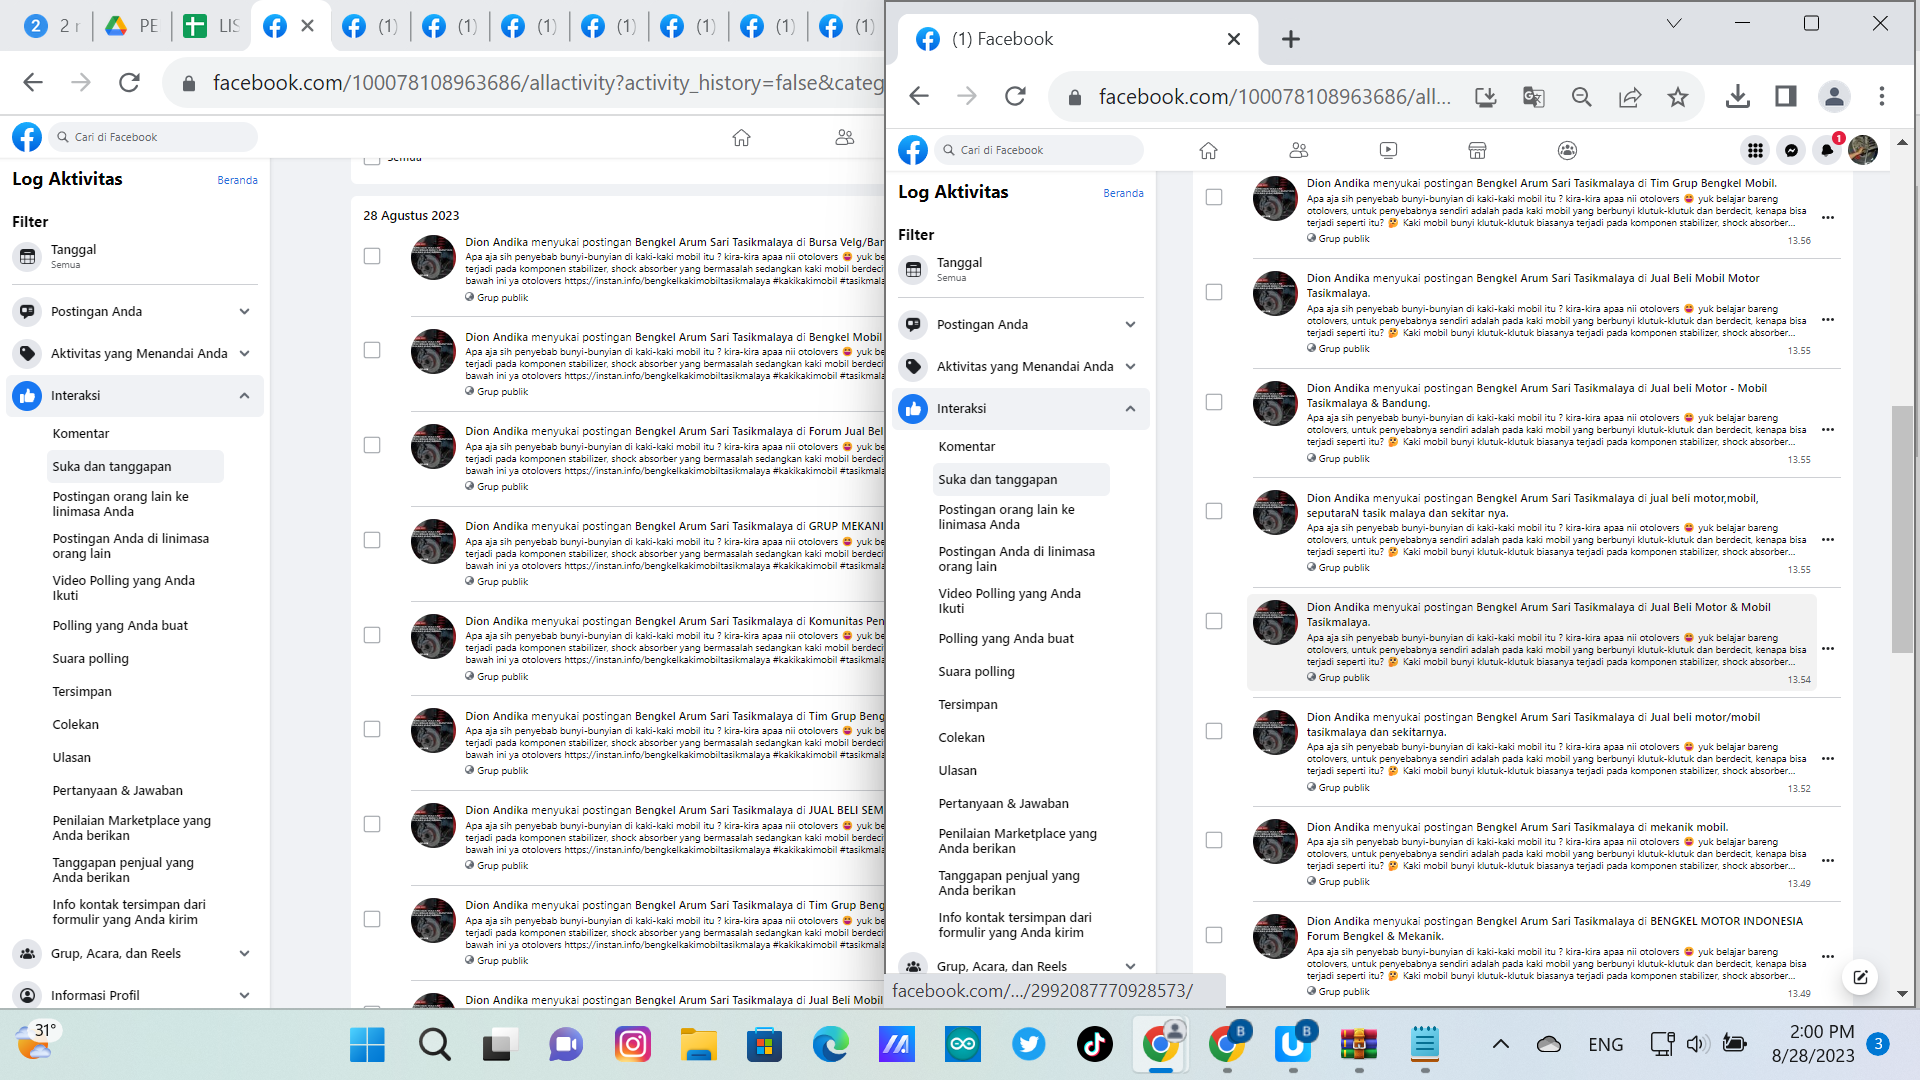The height and width of the screenshot is (1080, 1920).
Task: Check the box beside mekanik mobil activity
Action: pyautogui.click(x=1214, y=840)
